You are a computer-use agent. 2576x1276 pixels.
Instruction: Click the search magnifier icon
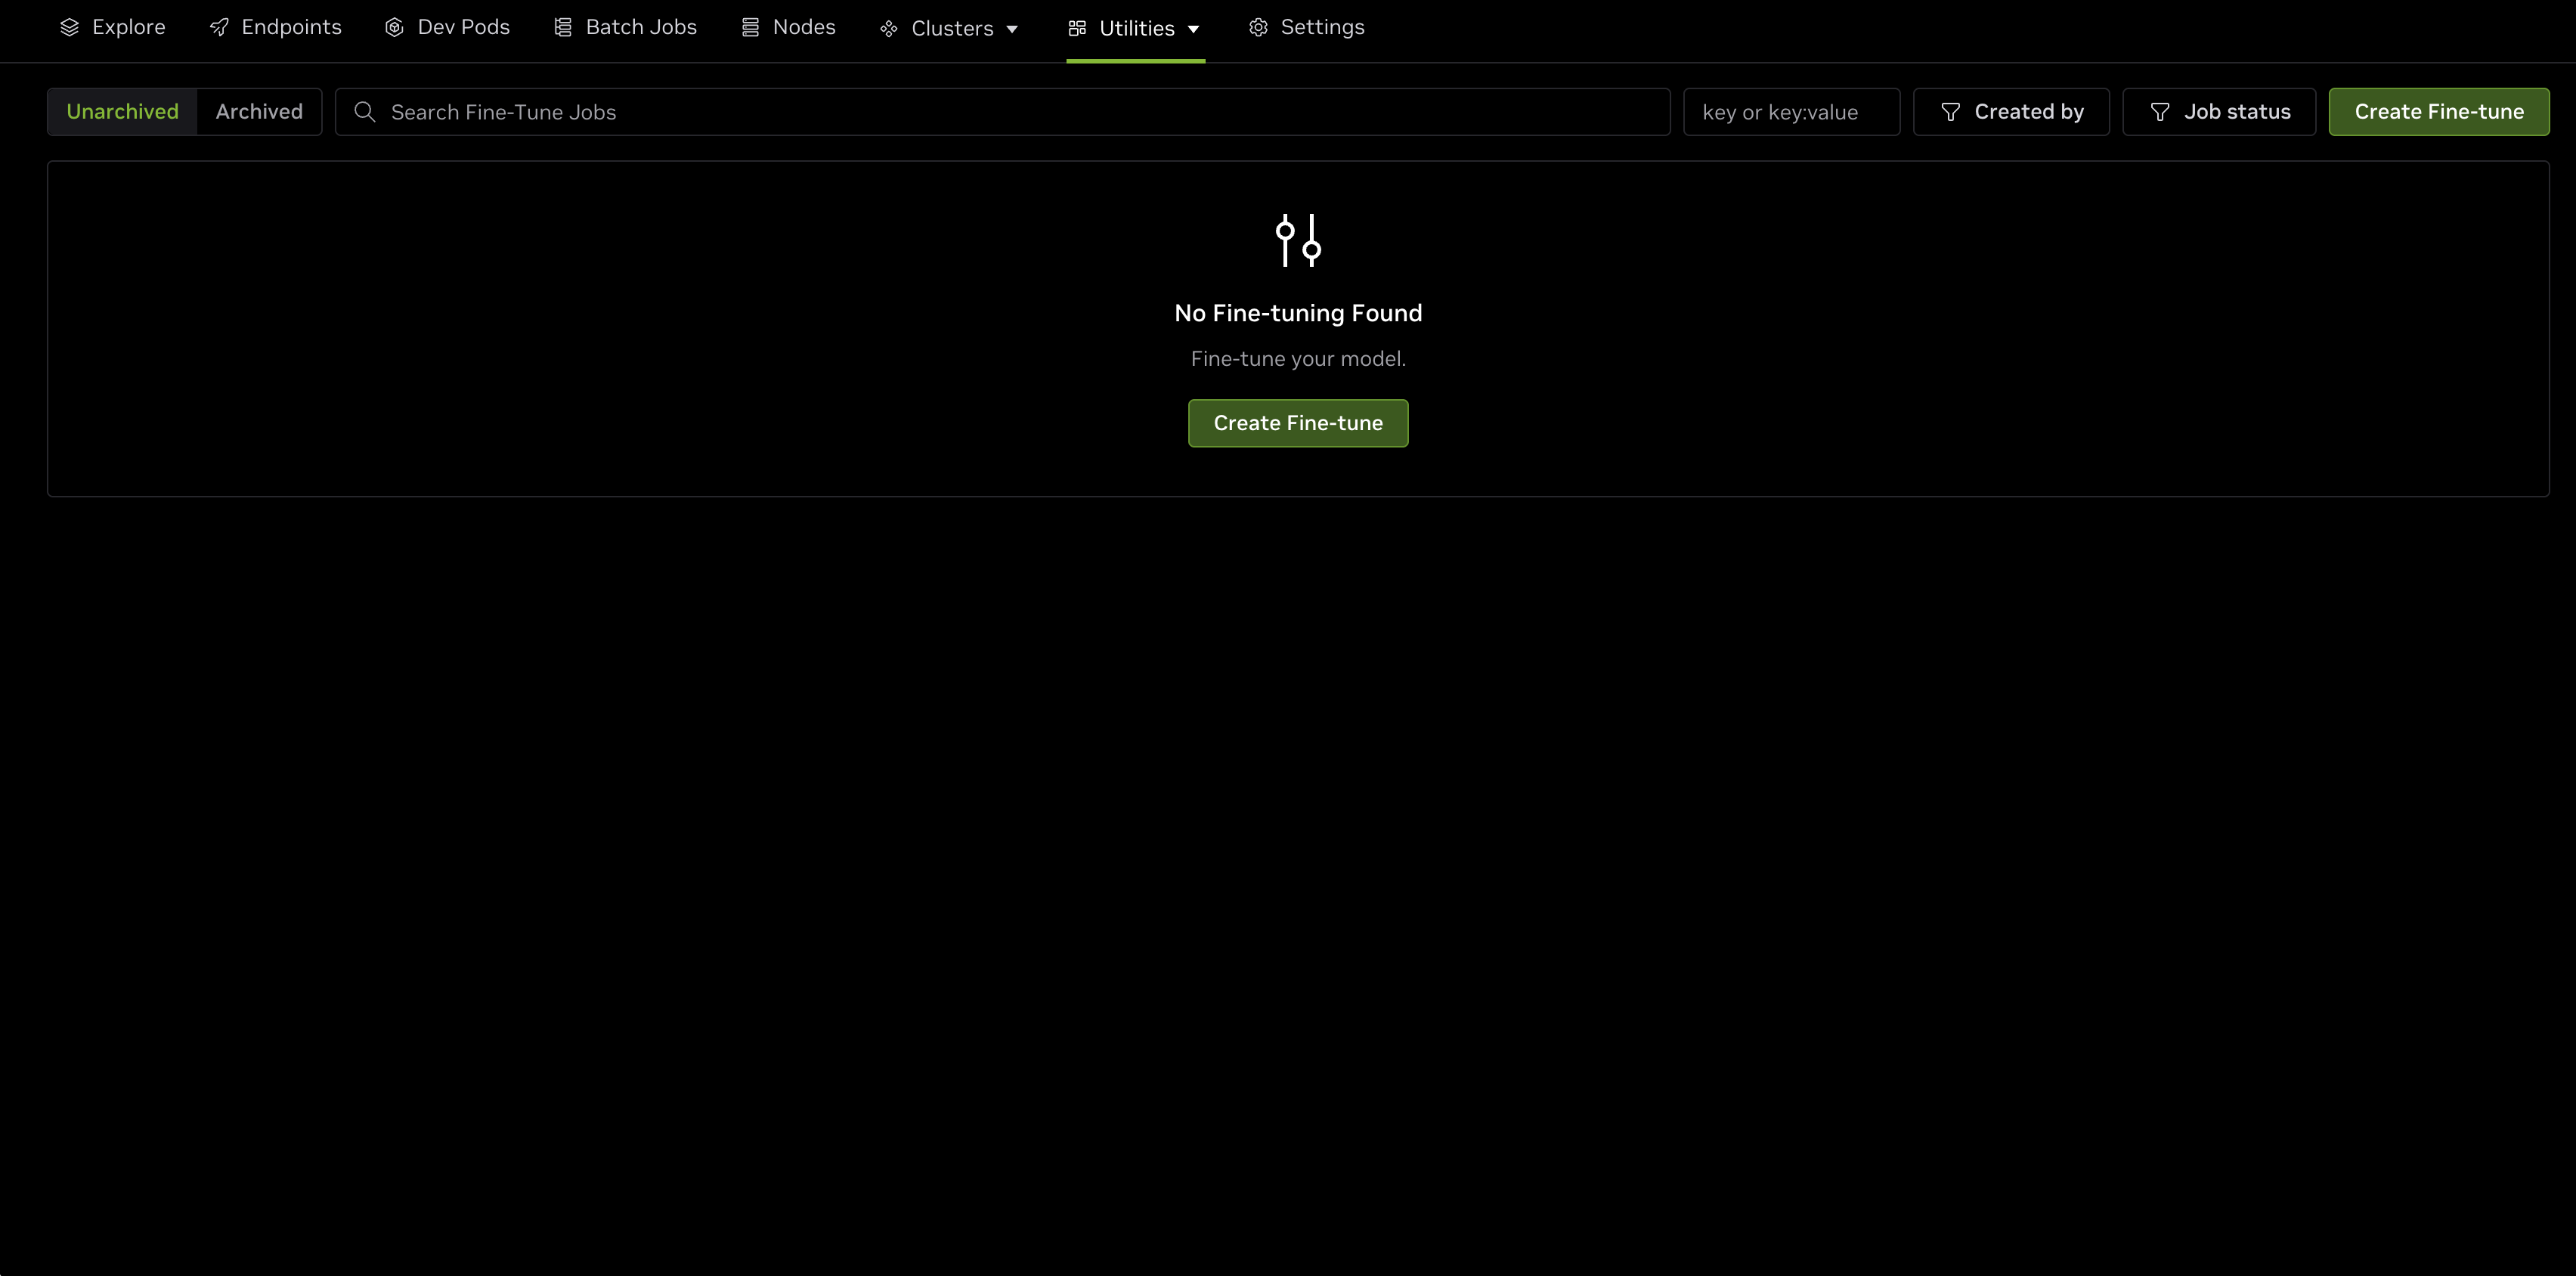pyautogui.click(x=365, y=111)
